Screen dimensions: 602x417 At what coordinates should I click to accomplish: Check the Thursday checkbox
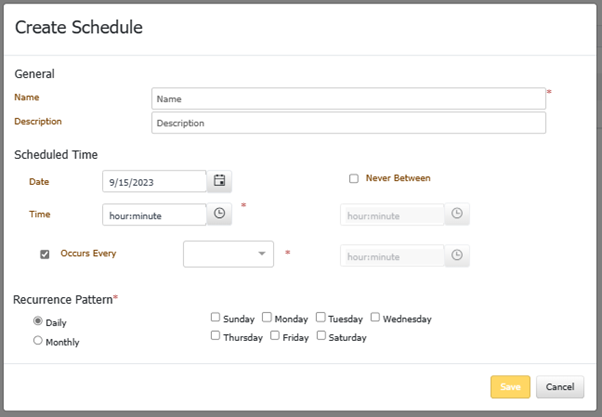[216, 336]
